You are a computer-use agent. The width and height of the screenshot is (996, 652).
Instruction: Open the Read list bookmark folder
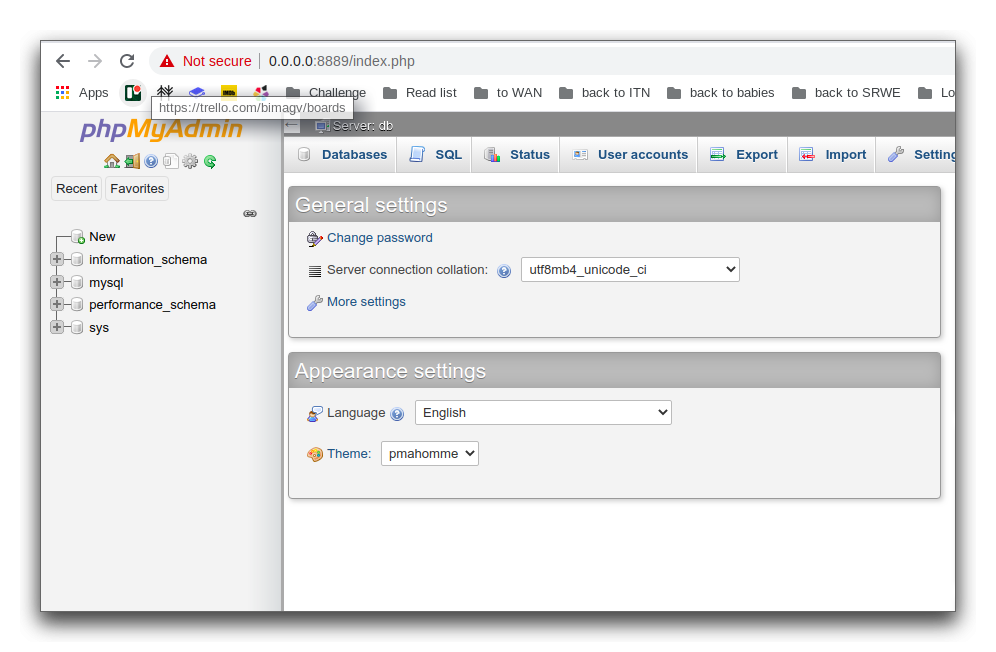click(x=420, y=93)
